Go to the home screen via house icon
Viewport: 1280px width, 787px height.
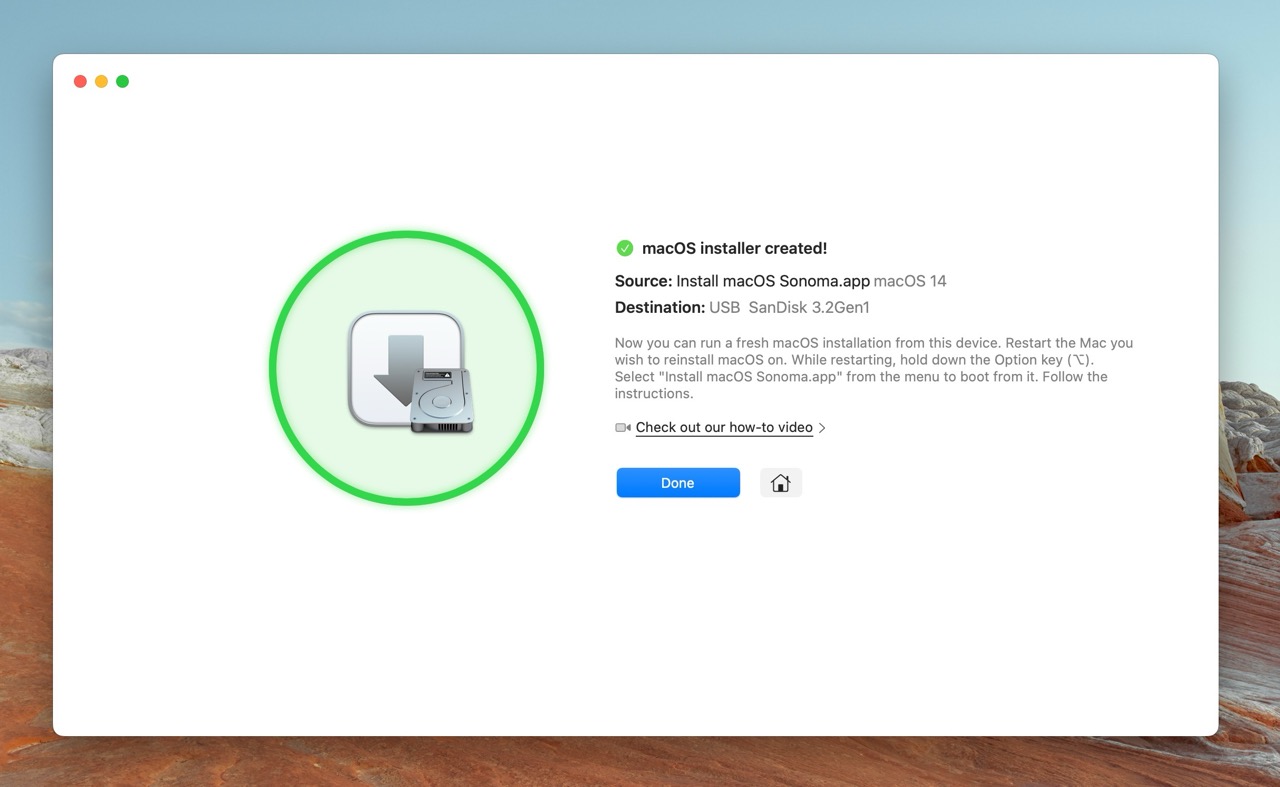(x=781, y=483)
